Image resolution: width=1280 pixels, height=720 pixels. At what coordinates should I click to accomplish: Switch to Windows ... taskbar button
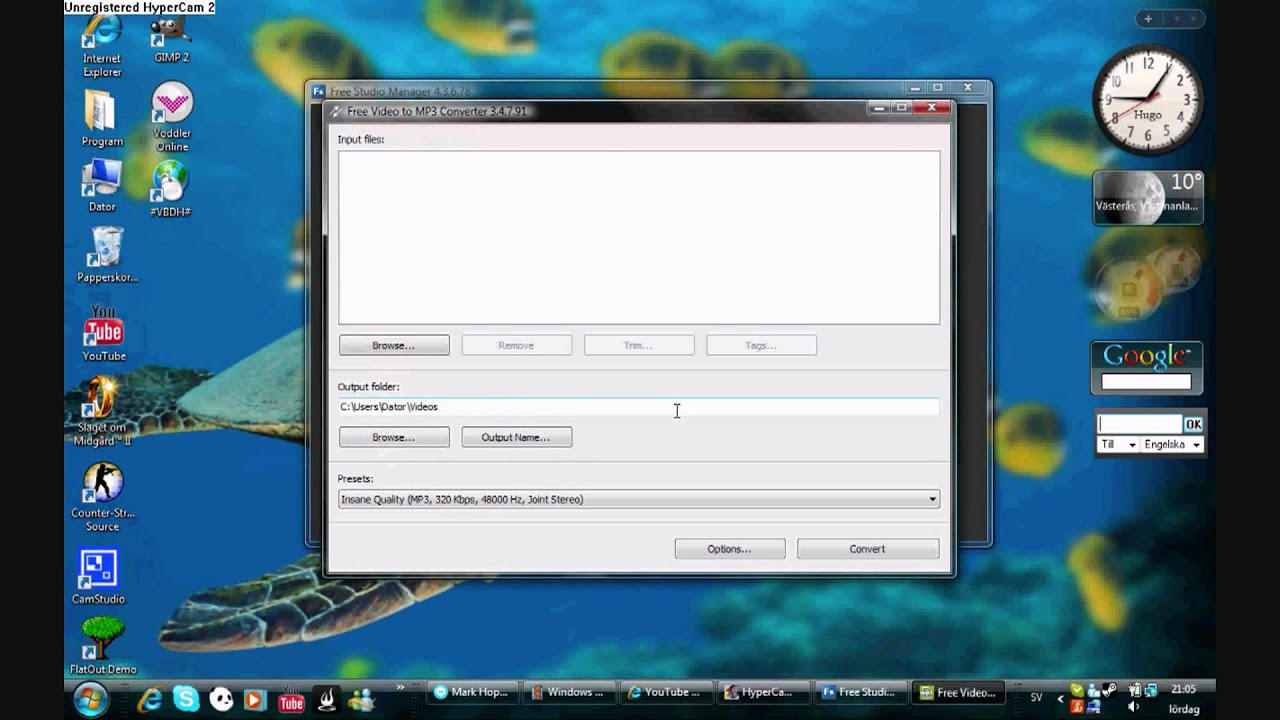(567, 692)
